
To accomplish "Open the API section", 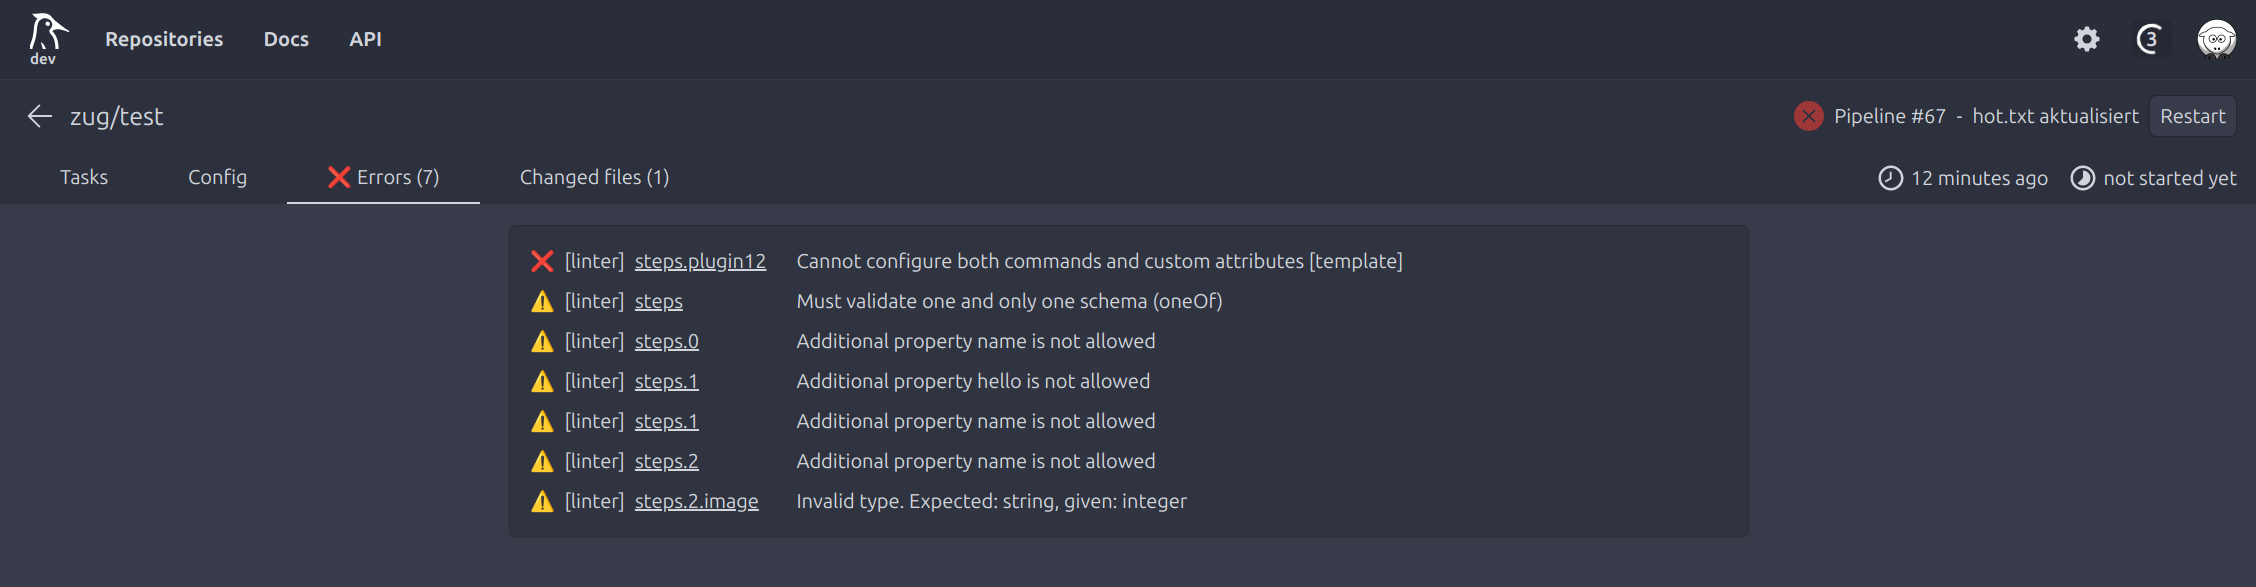I will [x=365, y=39].
